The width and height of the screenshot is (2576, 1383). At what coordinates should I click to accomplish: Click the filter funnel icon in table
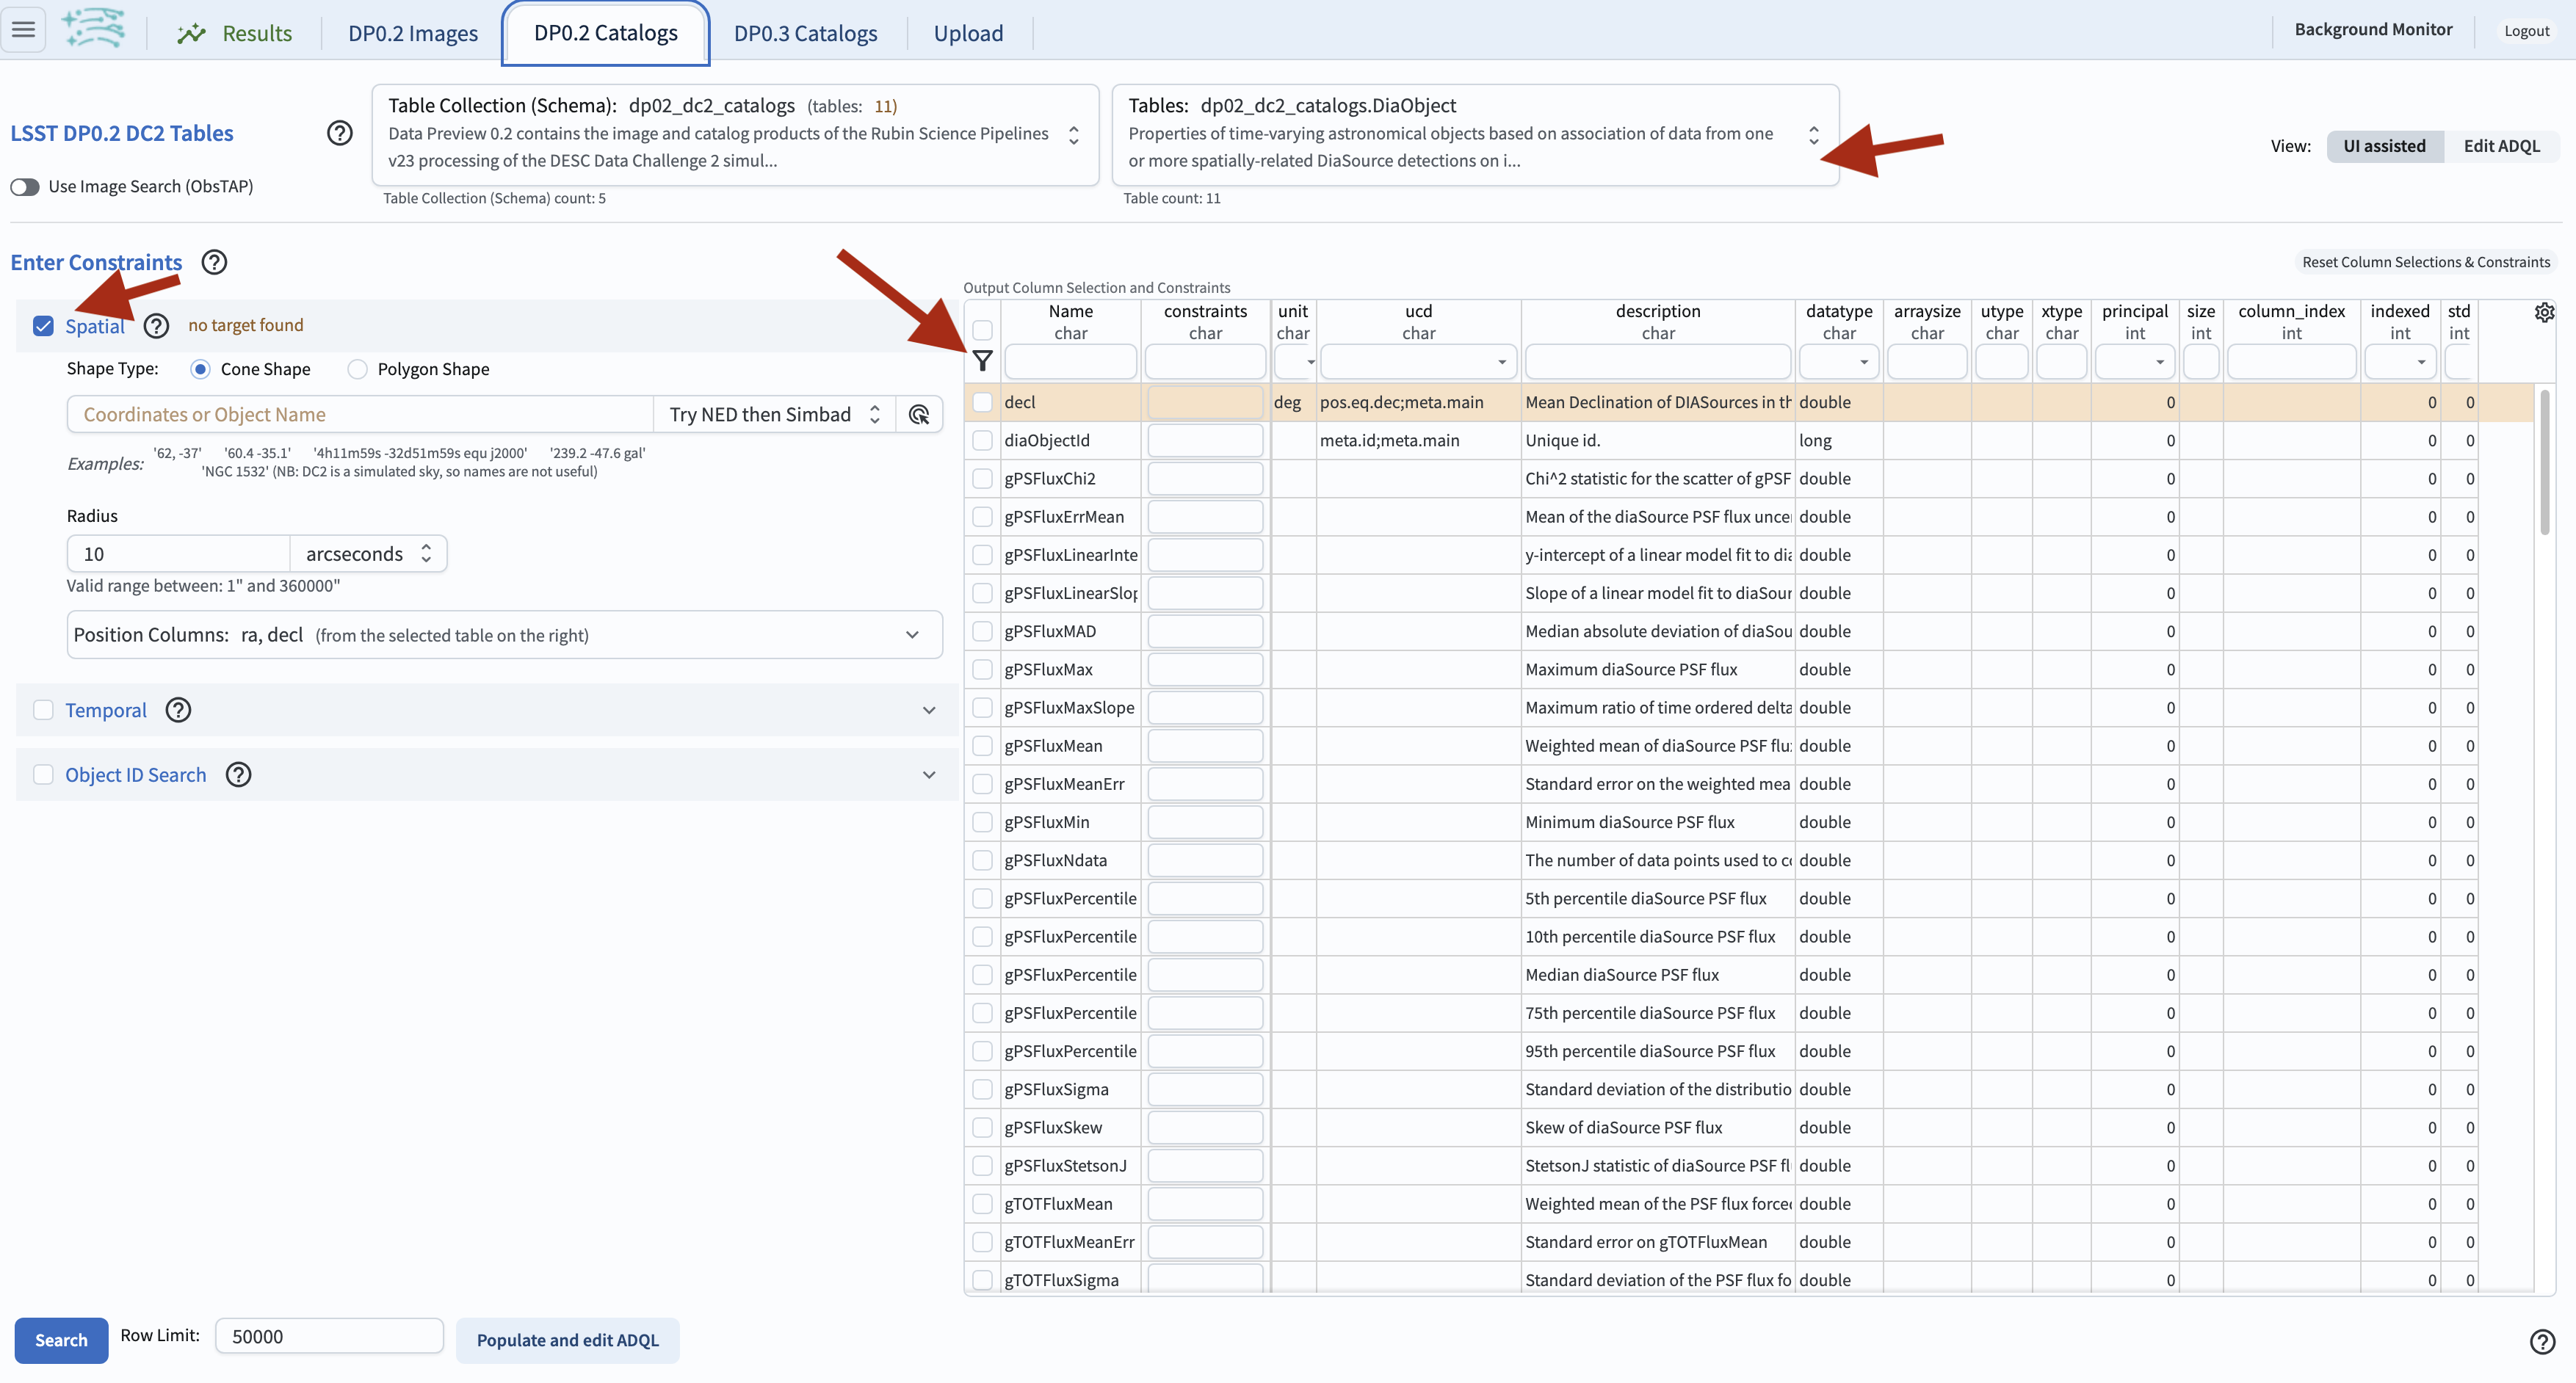tap(982, 361)
